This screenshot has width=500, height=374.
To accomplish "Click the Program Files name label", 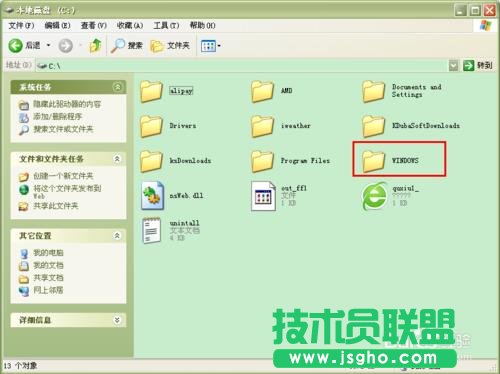I will pyautogui.click(x=305, y=161).
